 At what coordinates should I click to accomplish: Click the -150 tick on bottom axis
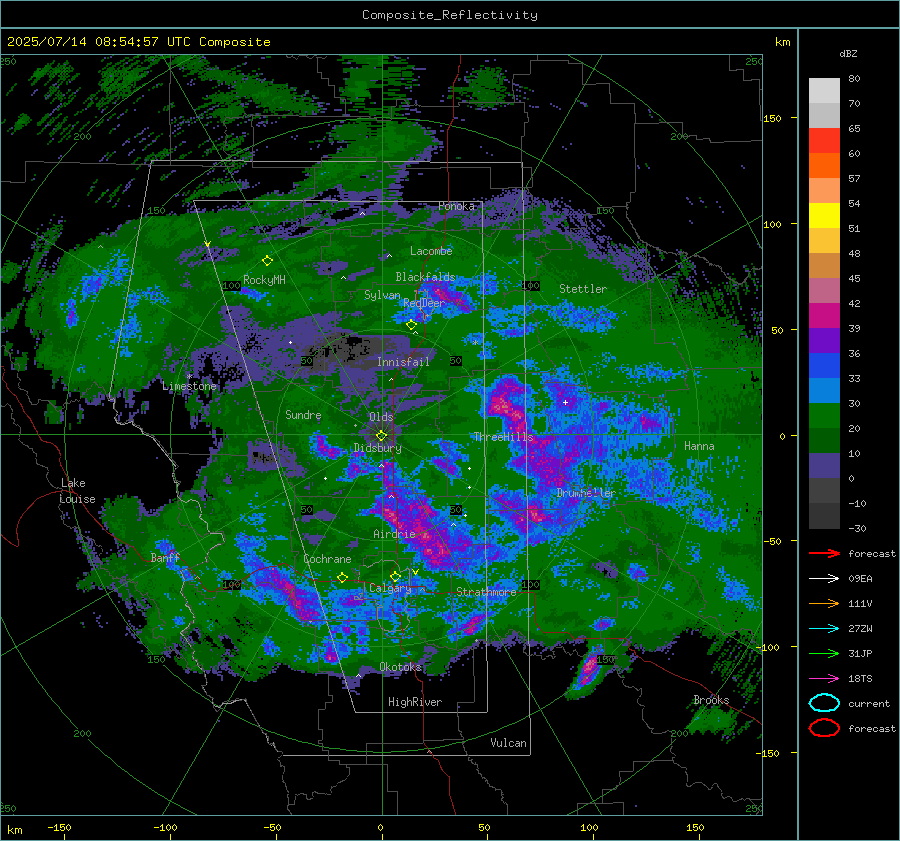pos(59,827)
